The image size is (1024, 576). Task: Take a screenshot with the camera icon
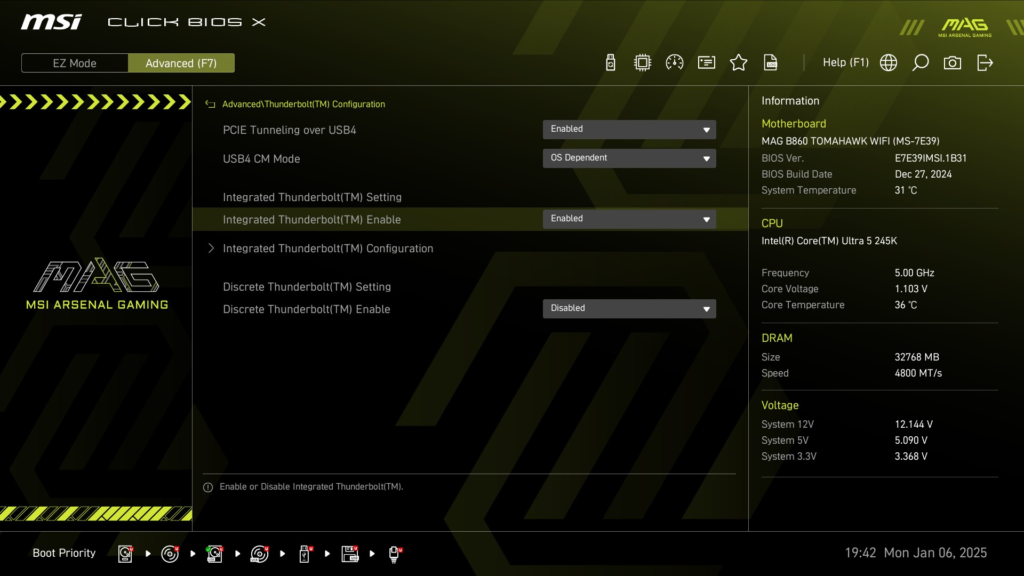pyautogui.click(x=952, y=62)
